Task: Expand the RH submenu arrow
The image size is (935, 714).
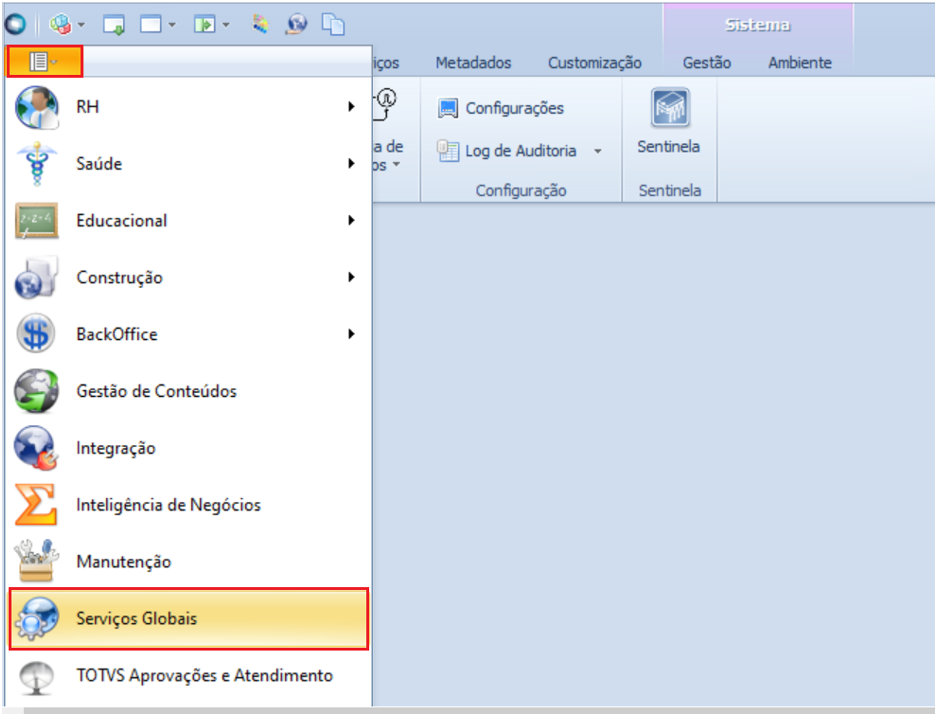Action: 351,107
